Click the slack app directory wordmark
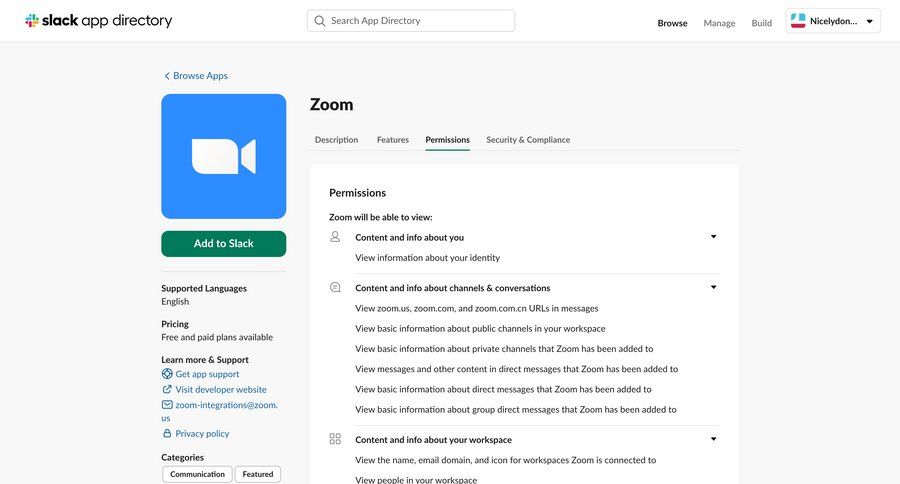Image resolution: width=900 pixels, height=484 pixels. (x=107, y=21)
